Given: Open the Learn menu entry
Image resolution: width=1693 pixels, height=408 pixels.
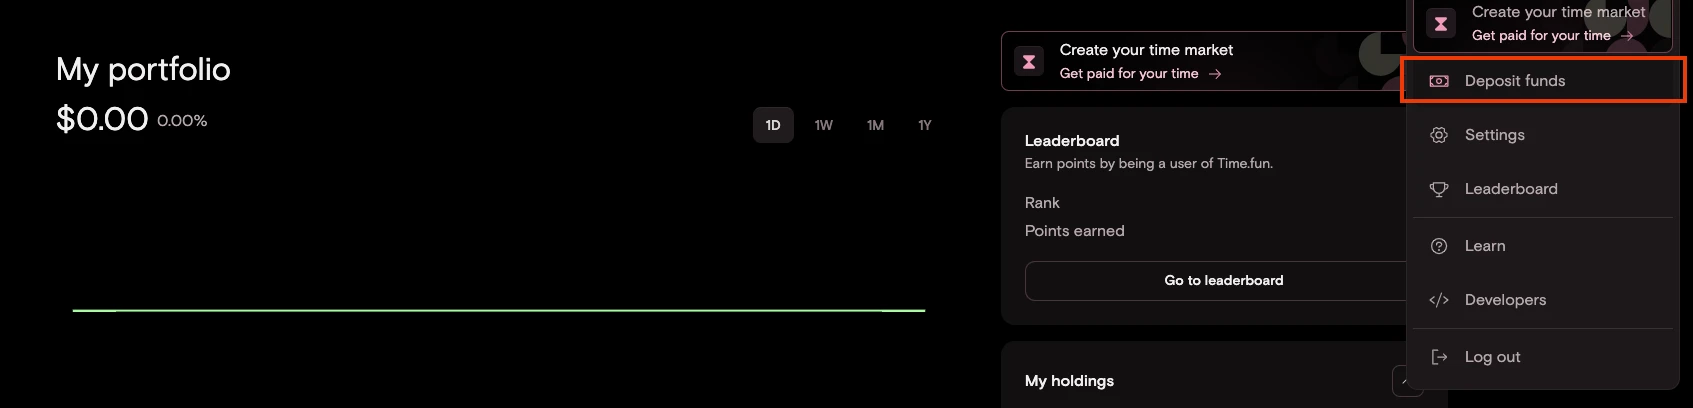Looking at the screenshot, I should [x=1484, y=246].
